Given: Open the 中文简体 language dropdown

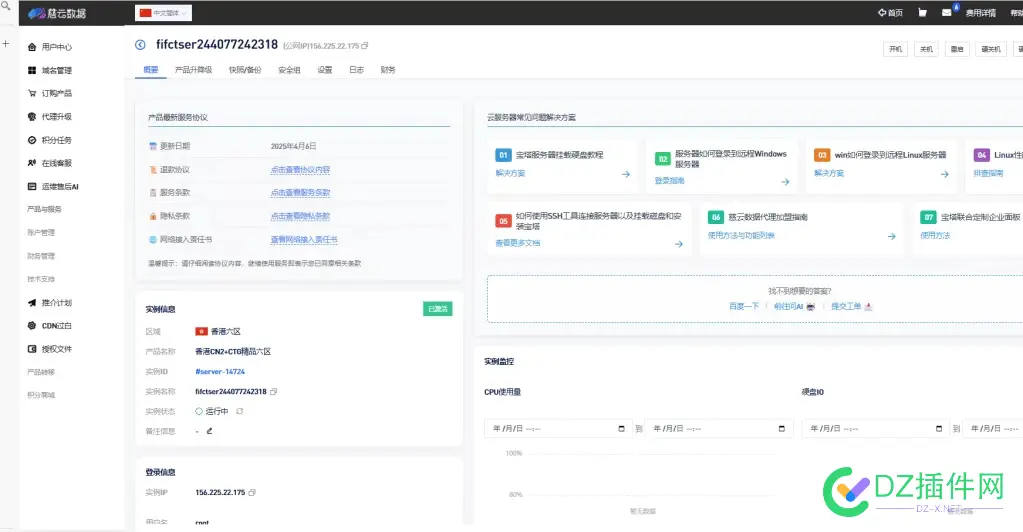Looking at the screenshot, I should coord(163,12).
